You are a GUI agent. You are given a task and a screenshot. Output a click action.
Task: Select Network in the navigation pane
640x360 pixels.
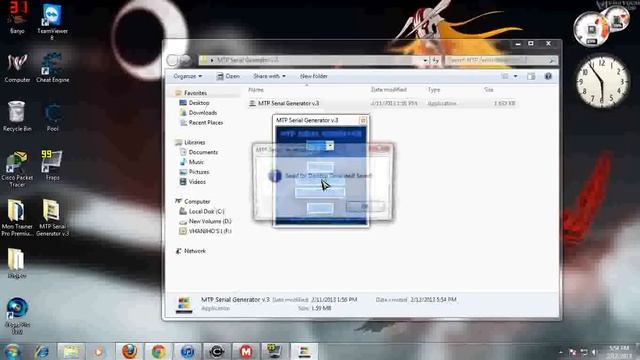(x=195, y=251)
